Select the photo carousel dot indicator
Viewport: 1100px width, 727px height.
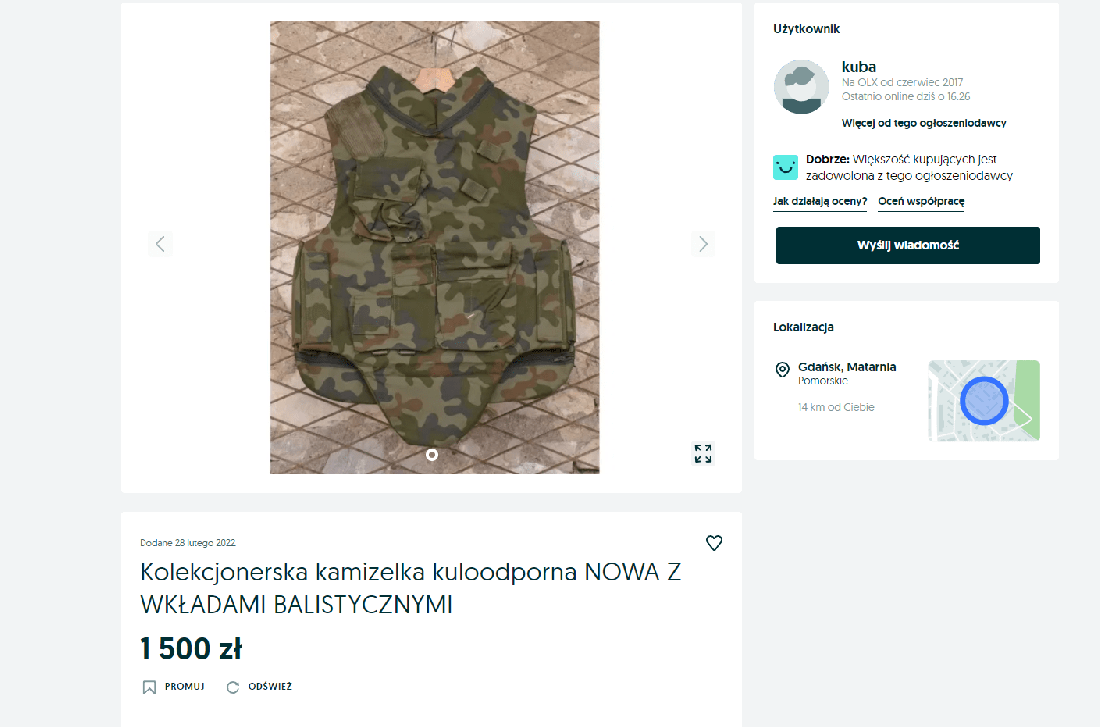[431, 455]
